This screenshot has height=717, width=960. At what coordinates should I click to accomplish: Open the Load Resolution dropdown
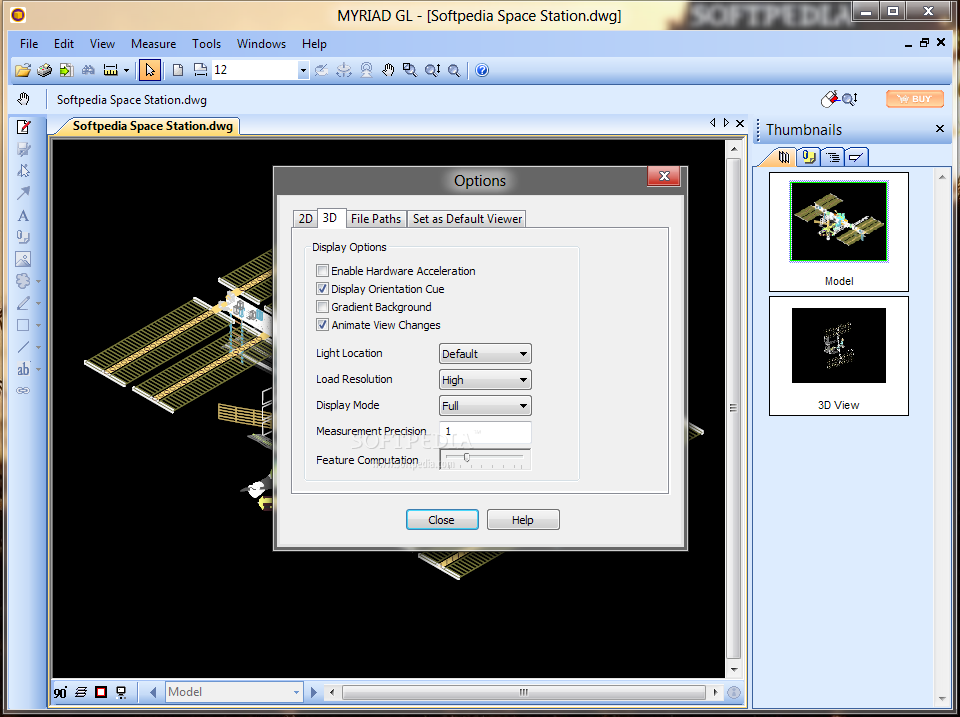tap(485, 380)
